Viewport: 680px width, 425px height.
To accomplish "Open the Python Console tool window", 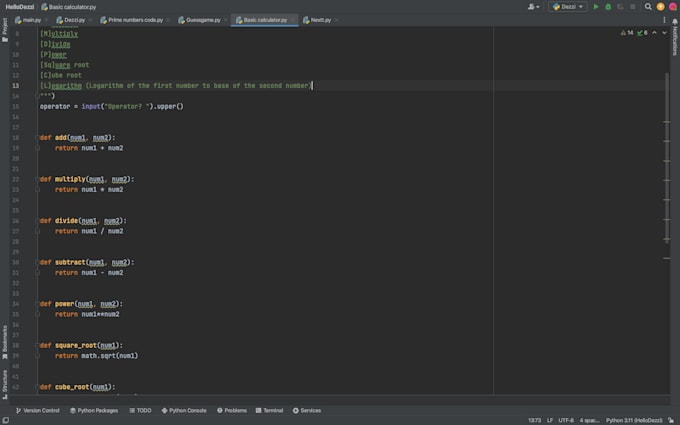I will point(184,410).
